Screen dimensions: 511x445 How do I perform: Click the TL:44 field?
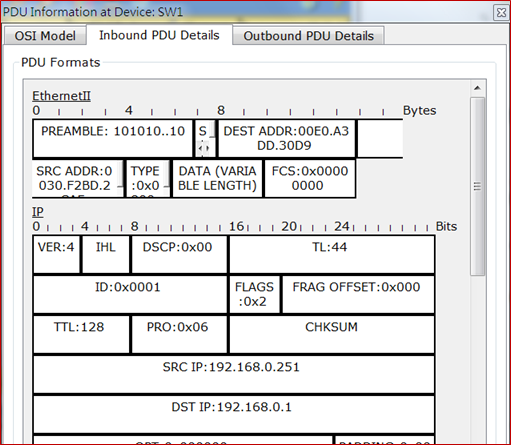click(332, 254)
